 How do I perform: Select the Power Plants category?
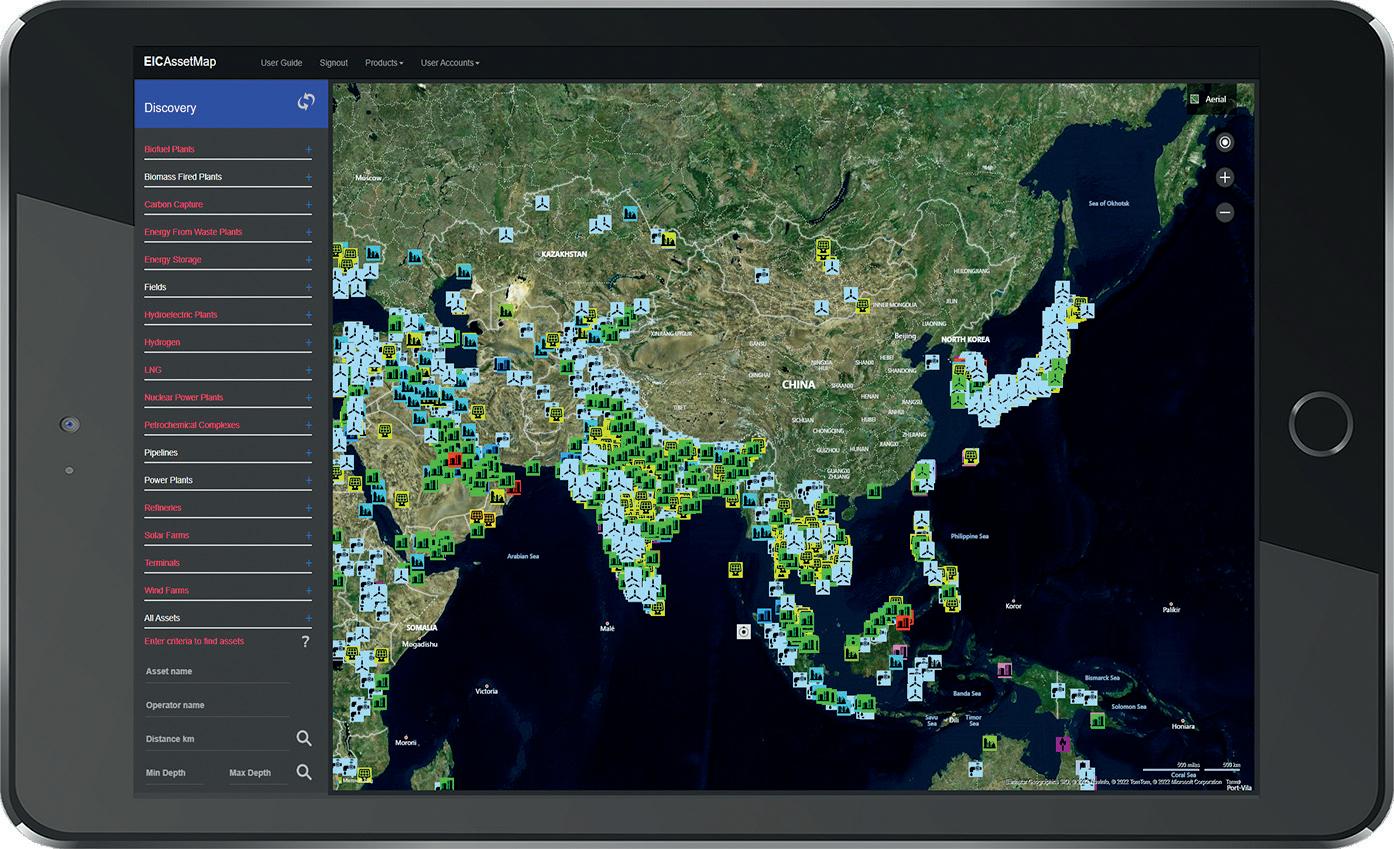point(168,480)
